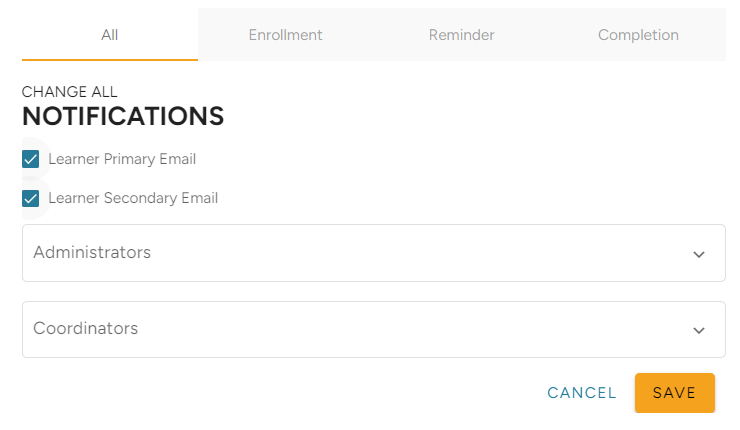Open the Enrollment tab

(285, 35)
